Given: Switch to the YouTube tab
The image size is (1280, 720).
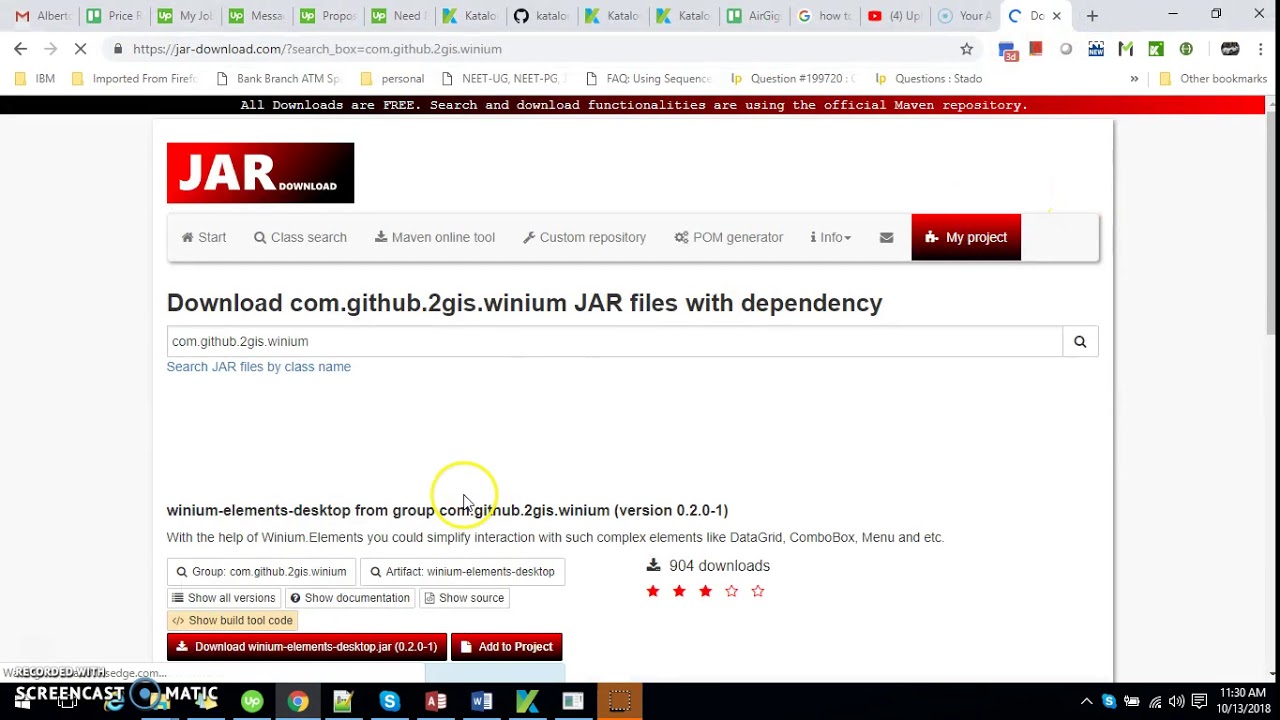Looking at the screenshot, I should [895, 16].
